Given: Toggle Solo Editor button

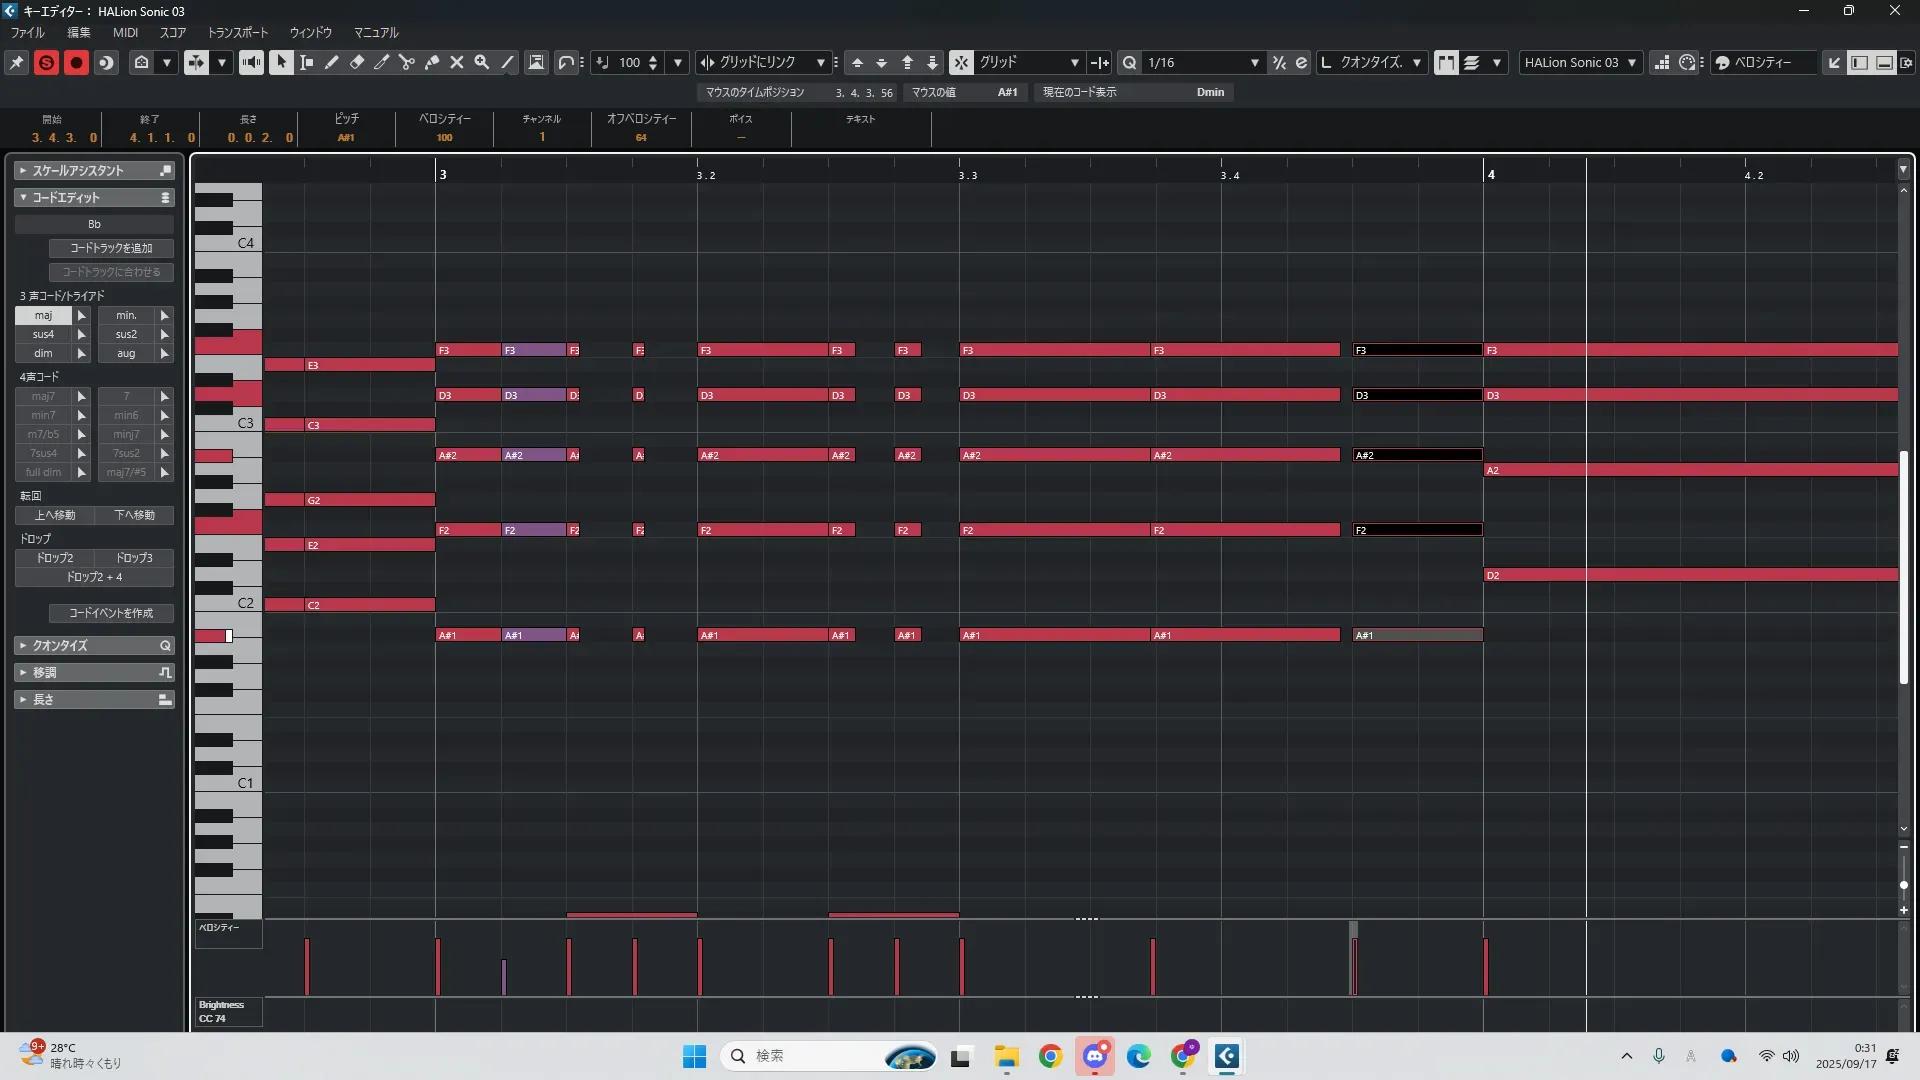Looking at the screenshot, I should (x=46, y=62).
